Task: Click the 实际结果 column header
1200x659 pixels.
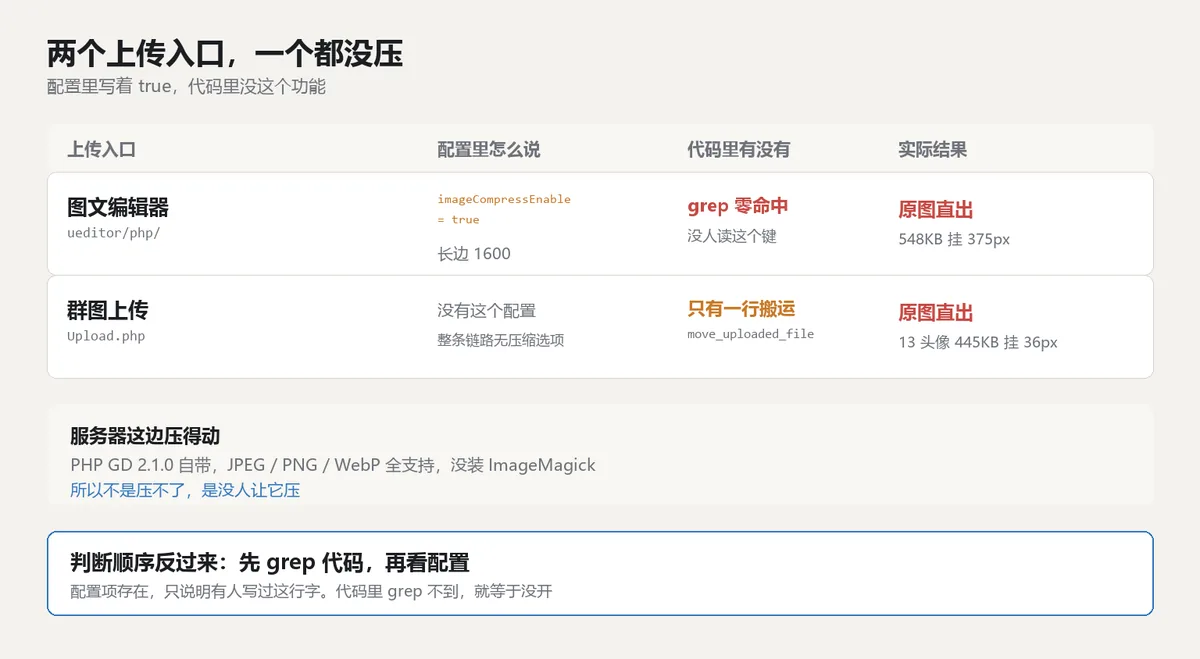Action: click(932, 150)
